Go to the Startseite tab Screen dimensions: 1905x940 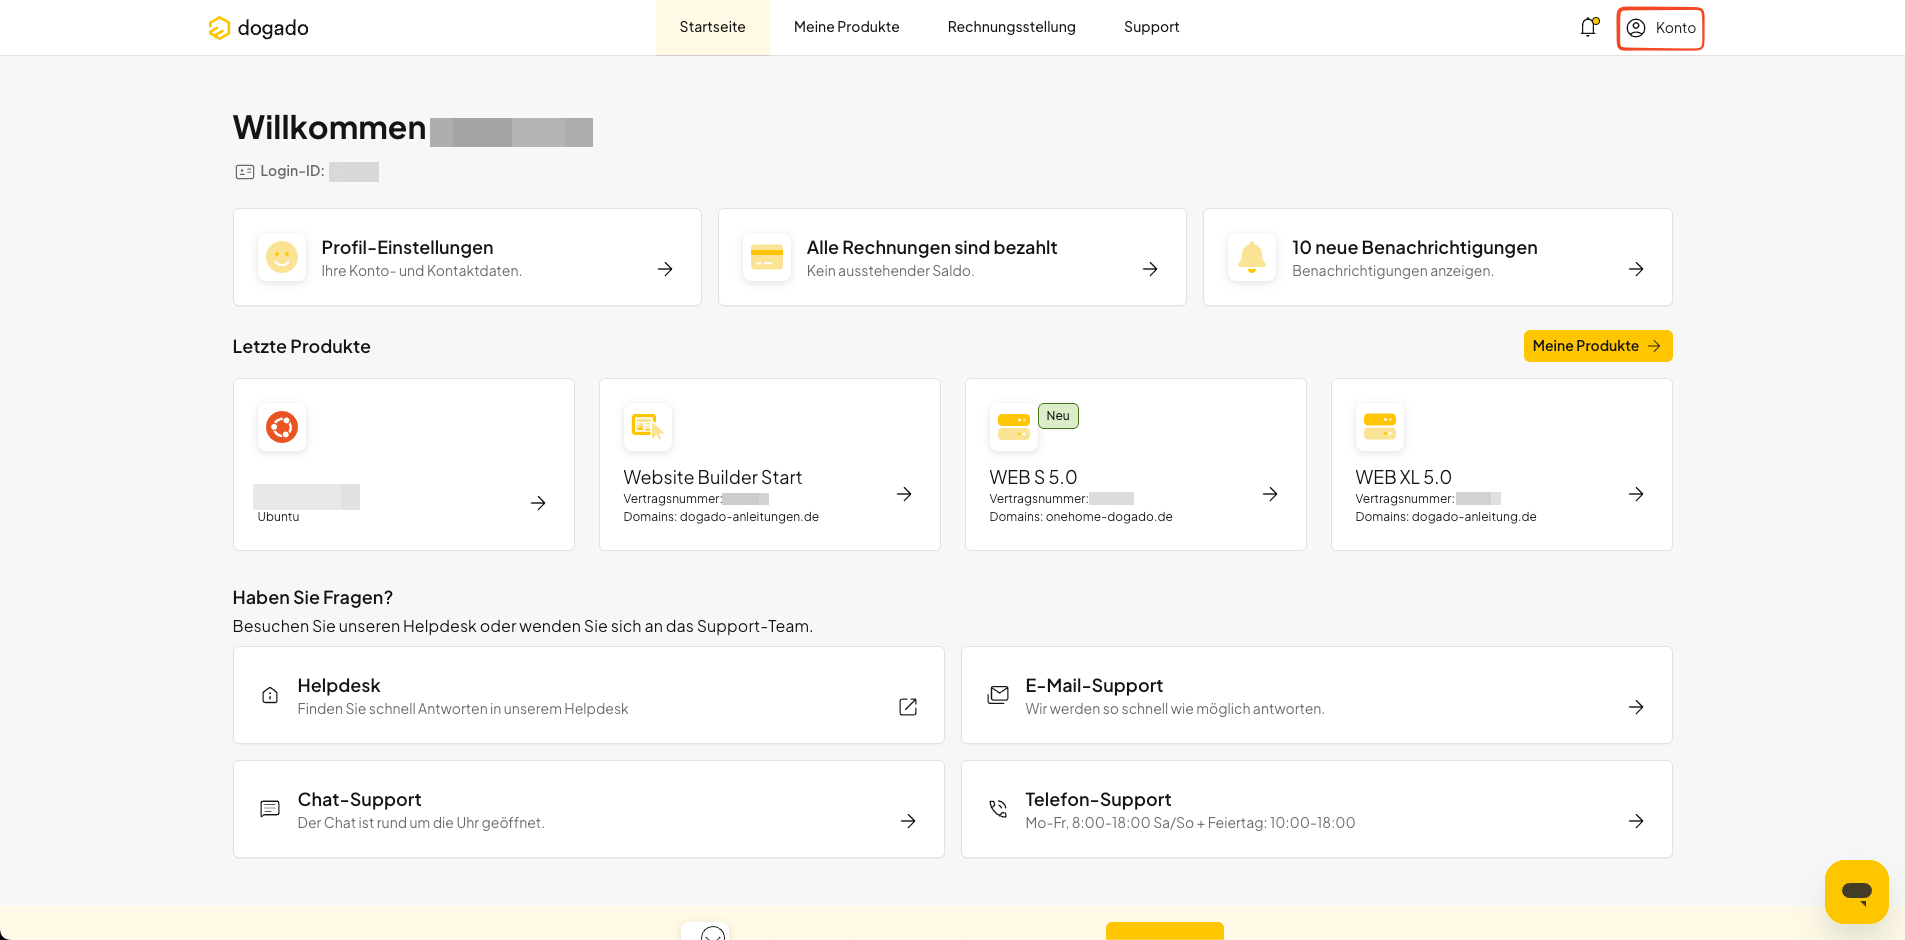click(712, 27)
